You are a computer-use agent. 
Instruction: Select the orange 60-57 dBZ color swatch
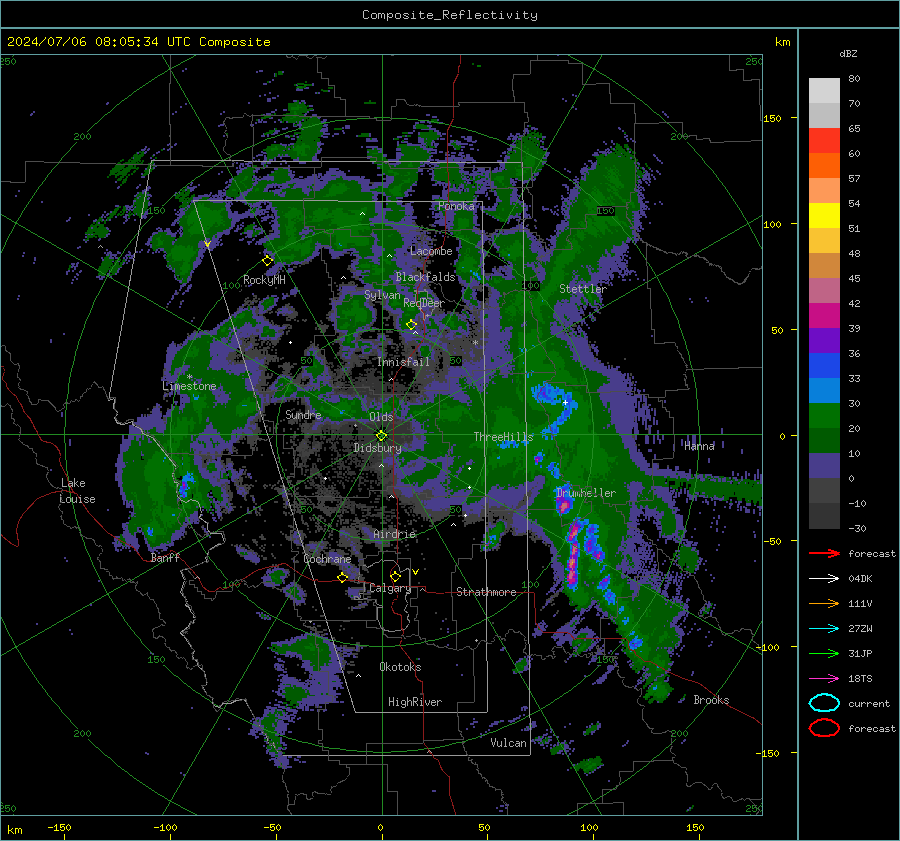coord(824,166)
